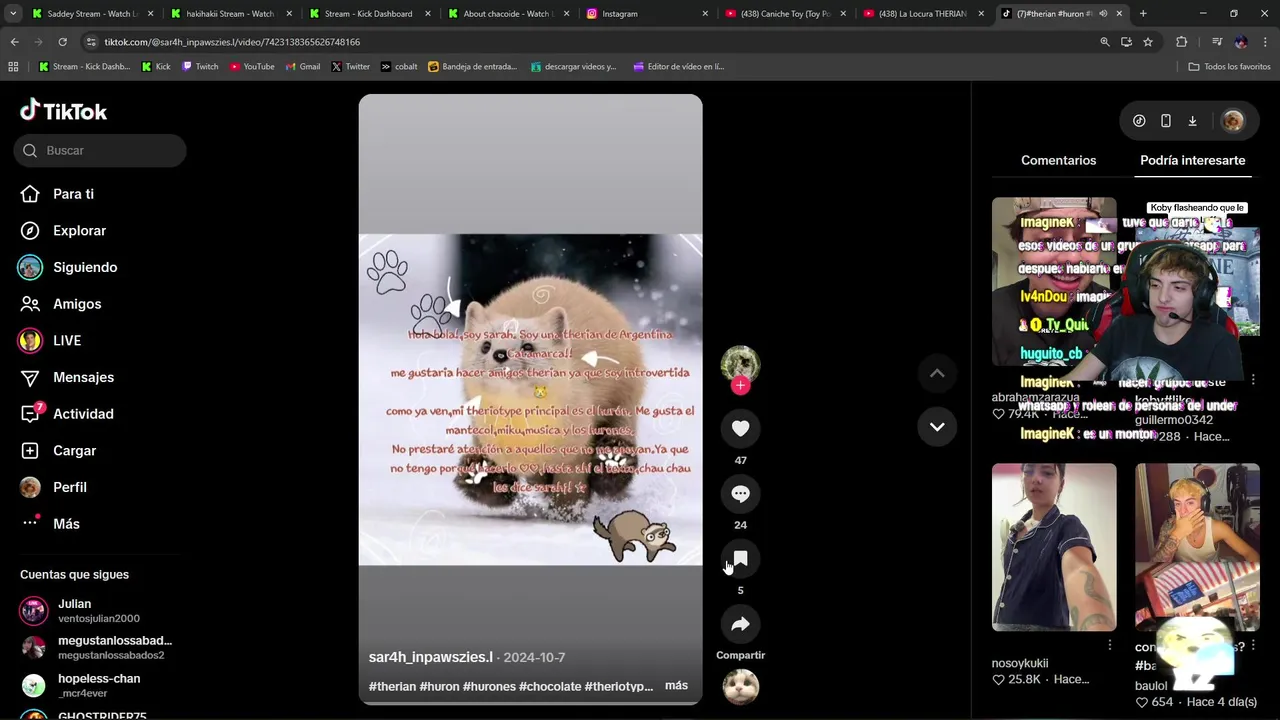
Task: Click the phone app icon top right
Action: pyautogui.click(x=1166, y=121)
